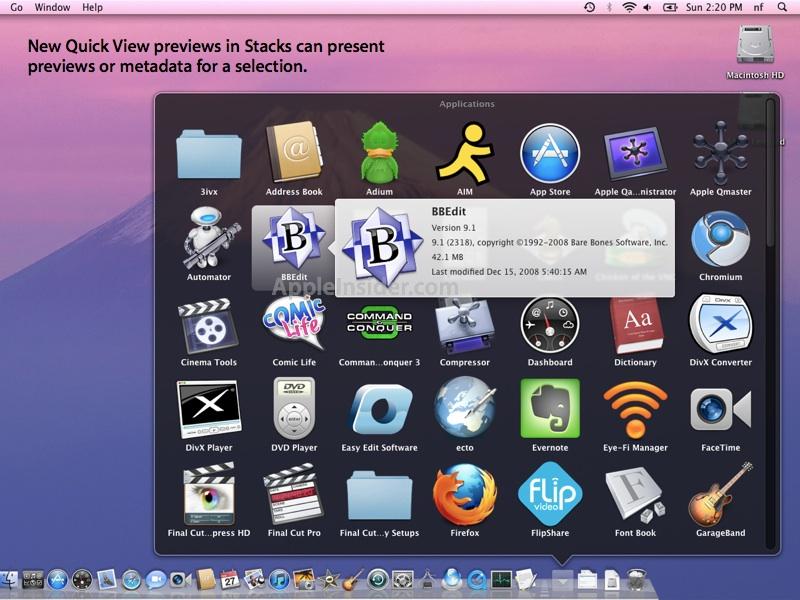The height and width of the screenshot is (600, 800).
Task: Launch Eye-Fi Manager
Action: click(x=635, y=410)
